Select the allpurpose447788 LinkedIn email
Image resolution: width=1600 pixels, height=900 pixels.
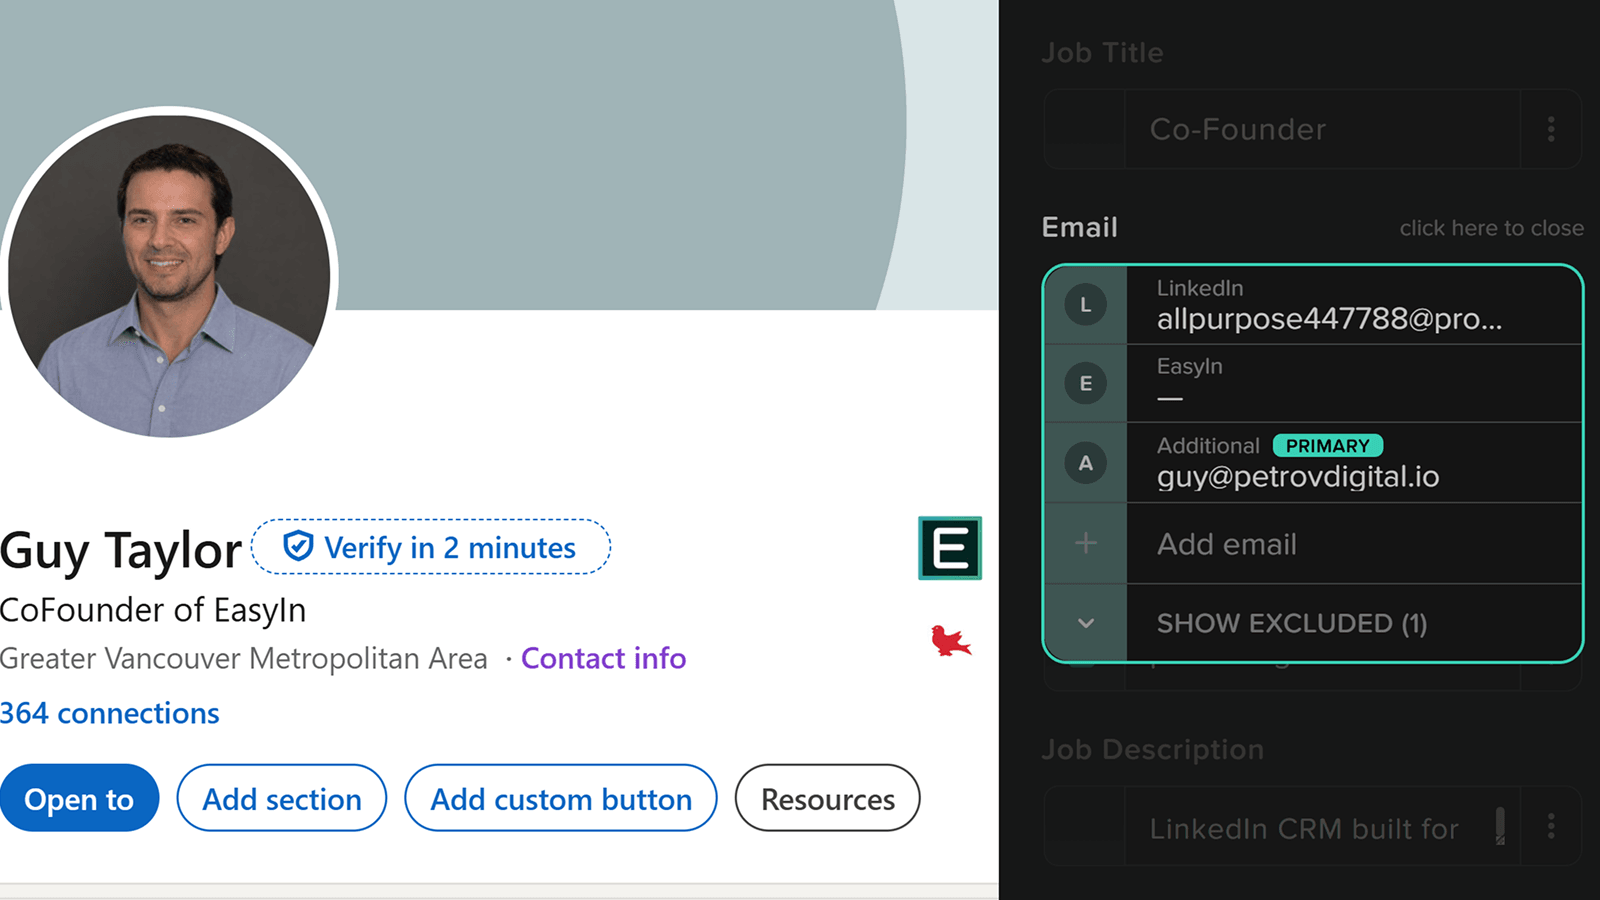coord(1329,318)
